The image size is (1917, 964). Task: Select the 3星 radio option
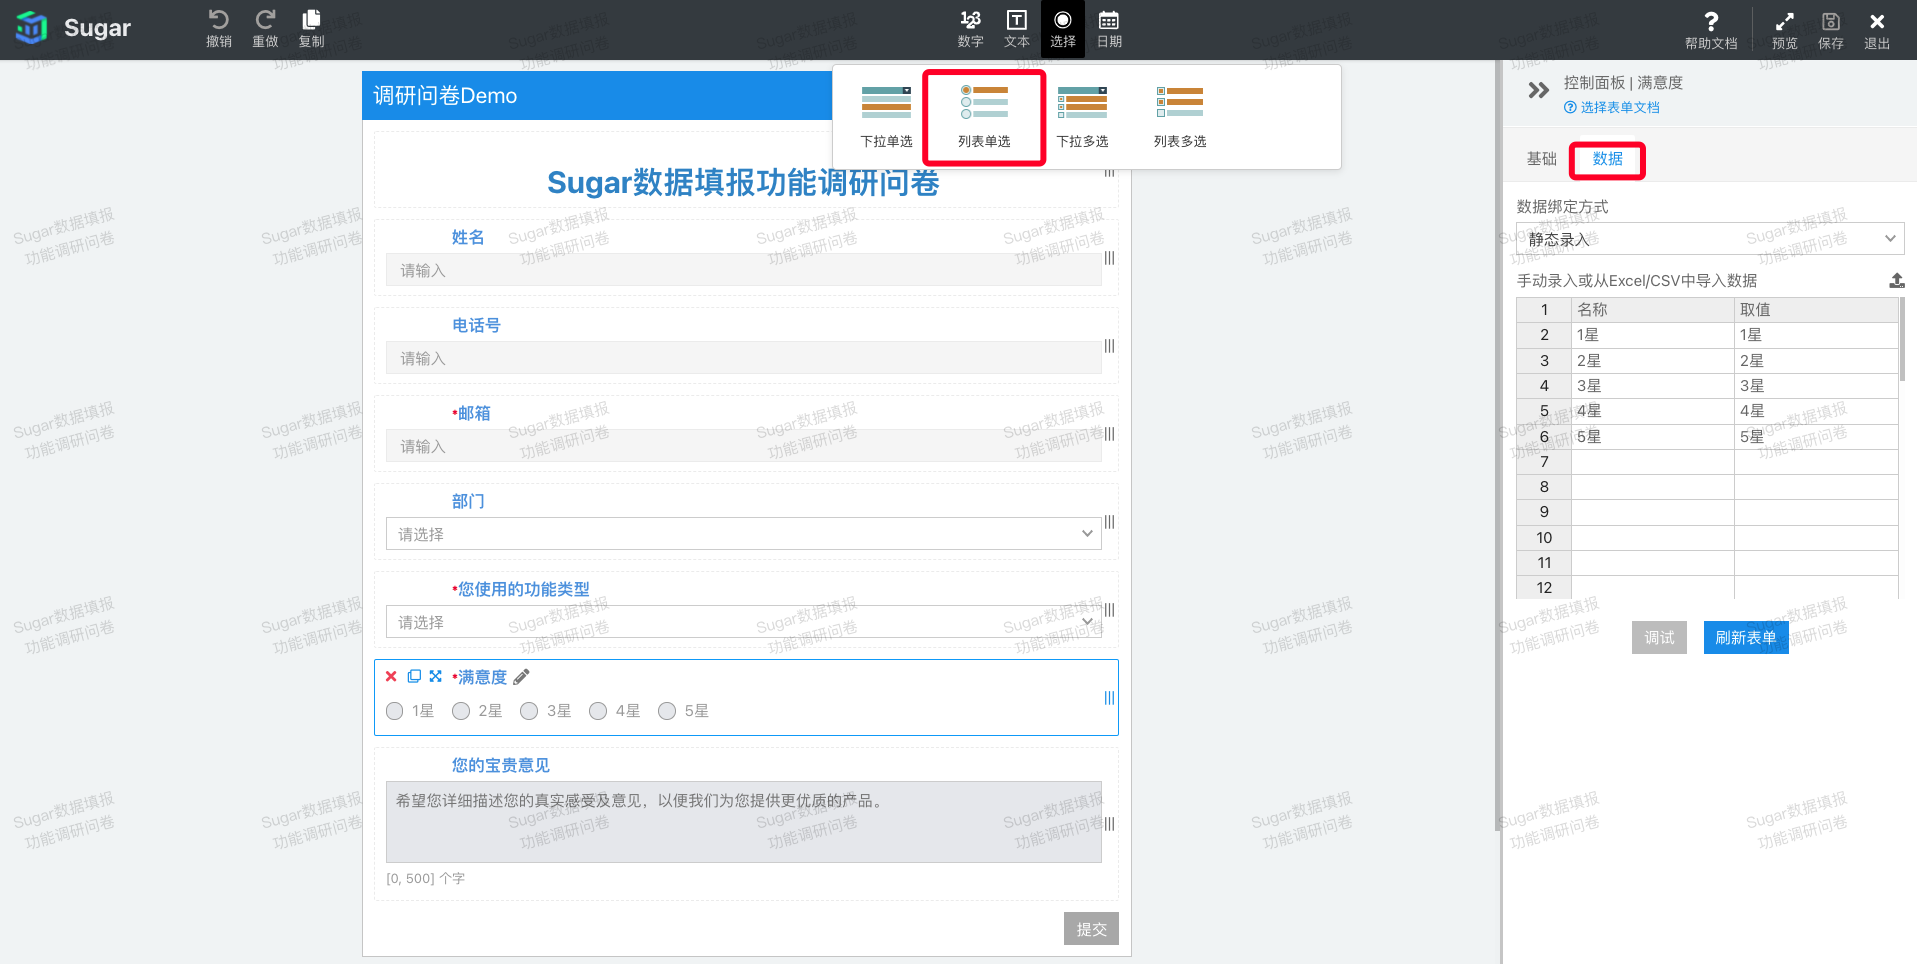point(529,711)
